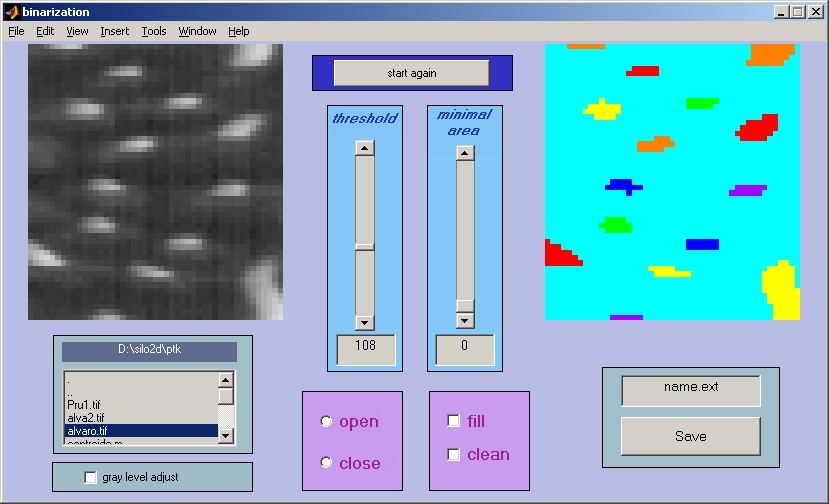Screen dimensions: 829x504
Task: Click the Save button
Action: point(690,436)
